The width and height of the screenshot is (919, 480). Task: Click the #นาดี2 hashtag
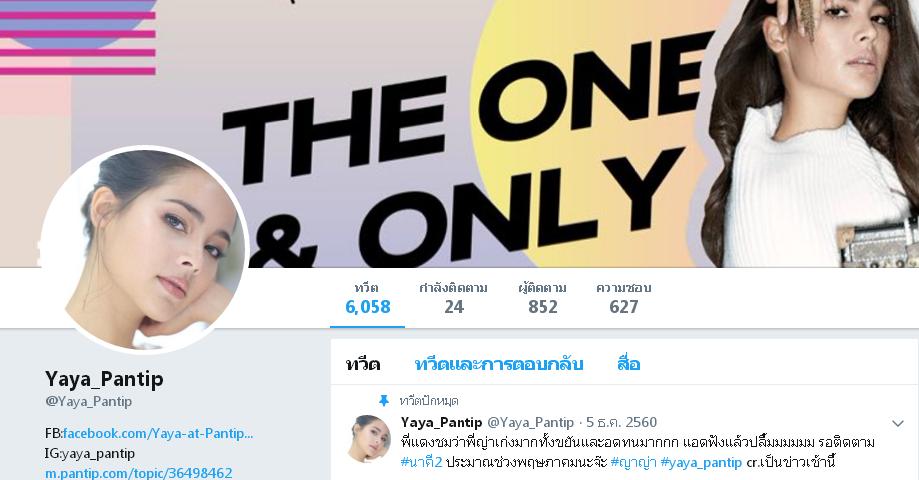[421, 462]
